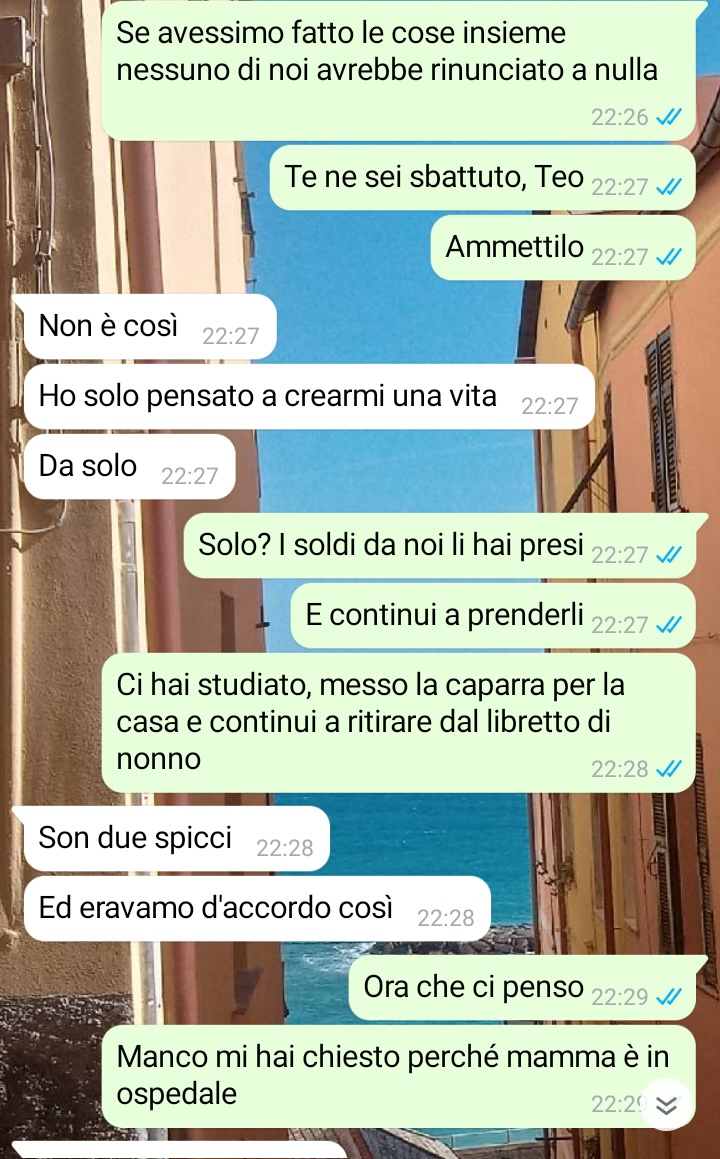Tap checkmarks on 'Solo? I soldi da noi' message

pyautogui.click(x=669, y=554)
